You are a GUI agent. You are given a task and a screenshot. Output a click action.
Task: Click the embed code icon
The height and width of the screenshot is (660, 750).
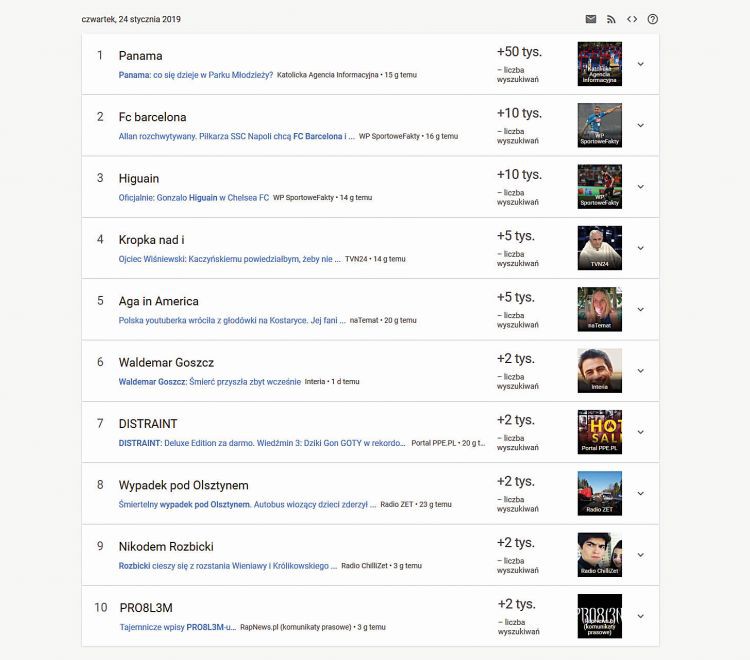point(632,19)
